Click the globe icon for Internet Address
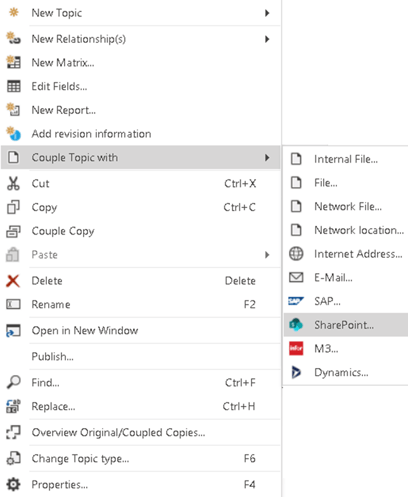The image size is (408, 497). (296, 254)
